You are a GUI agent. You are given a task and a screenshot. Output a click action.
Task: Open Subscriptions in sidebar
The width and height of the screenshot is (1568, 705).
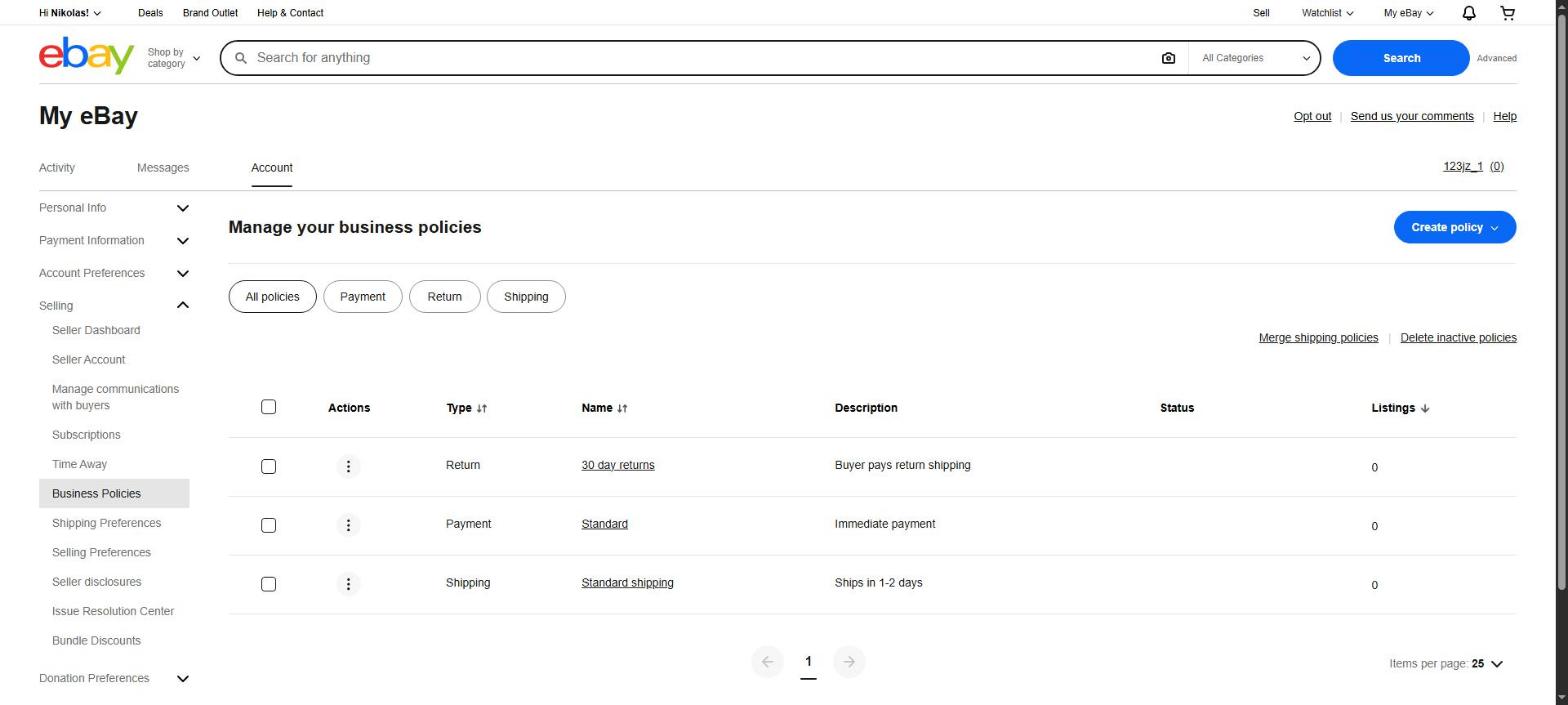click(x=86, y=435)
